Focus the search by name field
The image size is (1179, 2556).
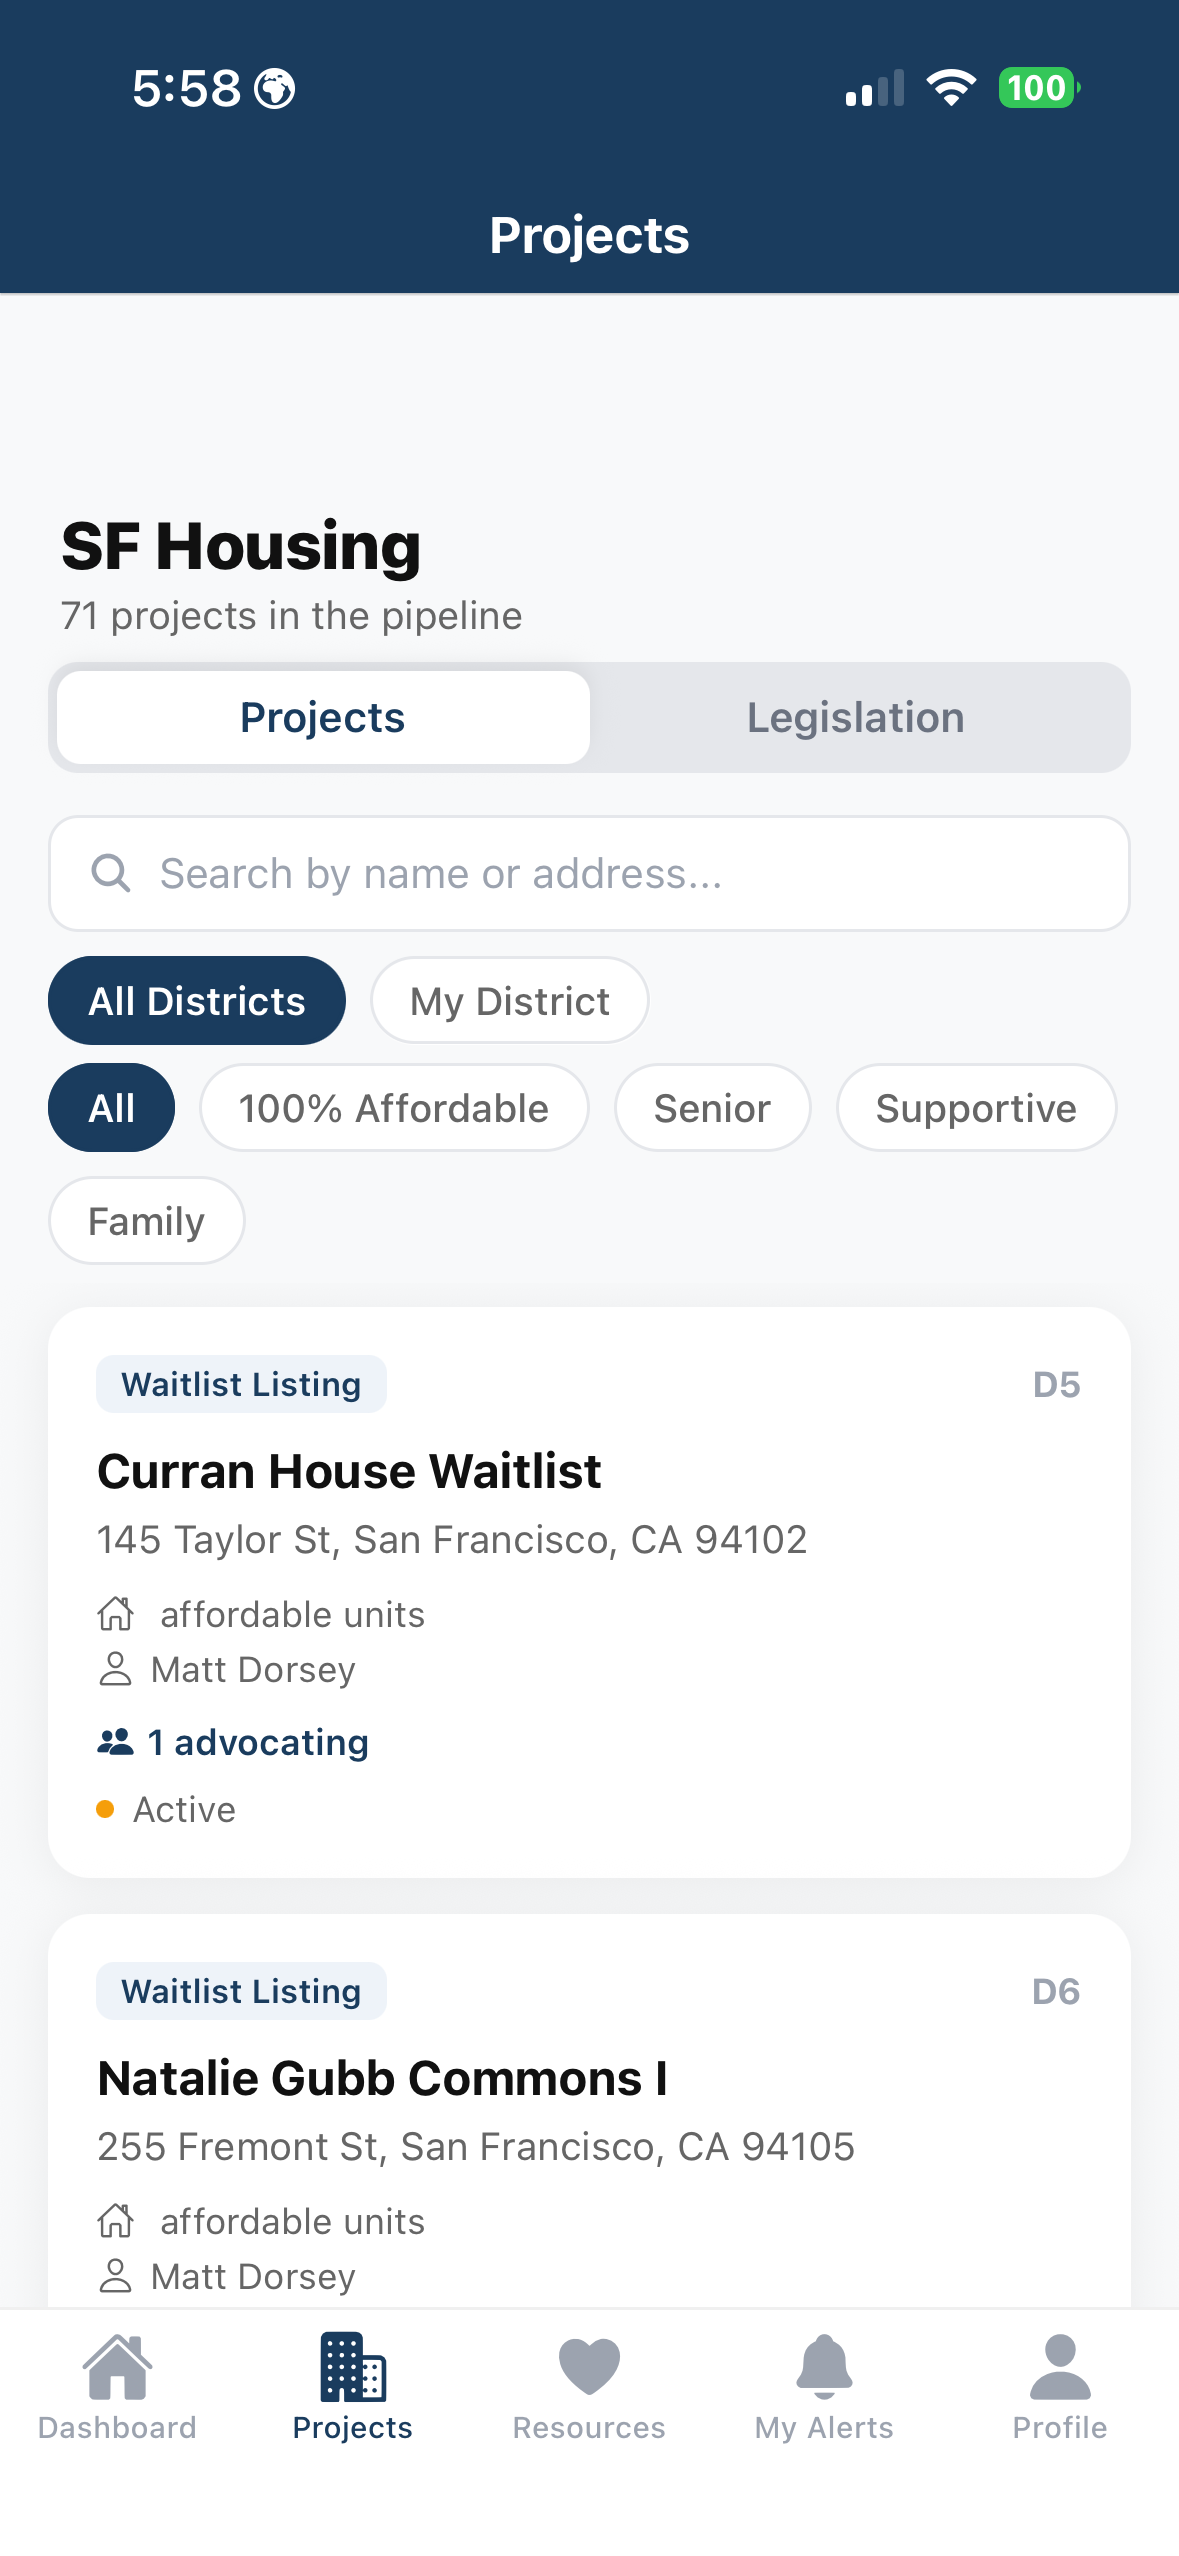(x=589, y=873)
